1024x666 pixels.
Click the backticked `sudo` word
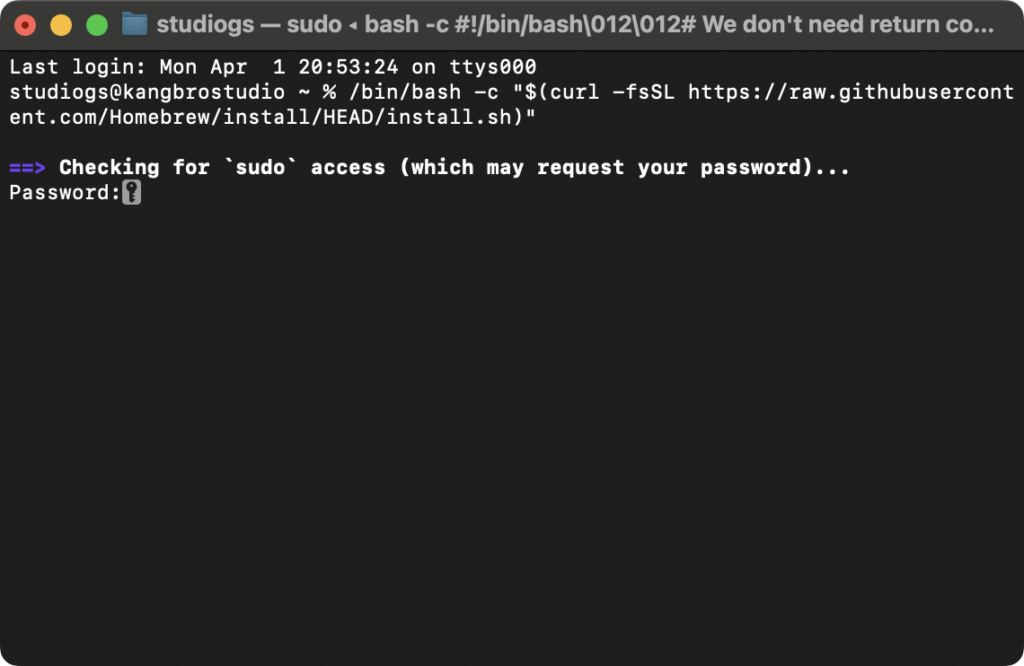coord(260,167)
